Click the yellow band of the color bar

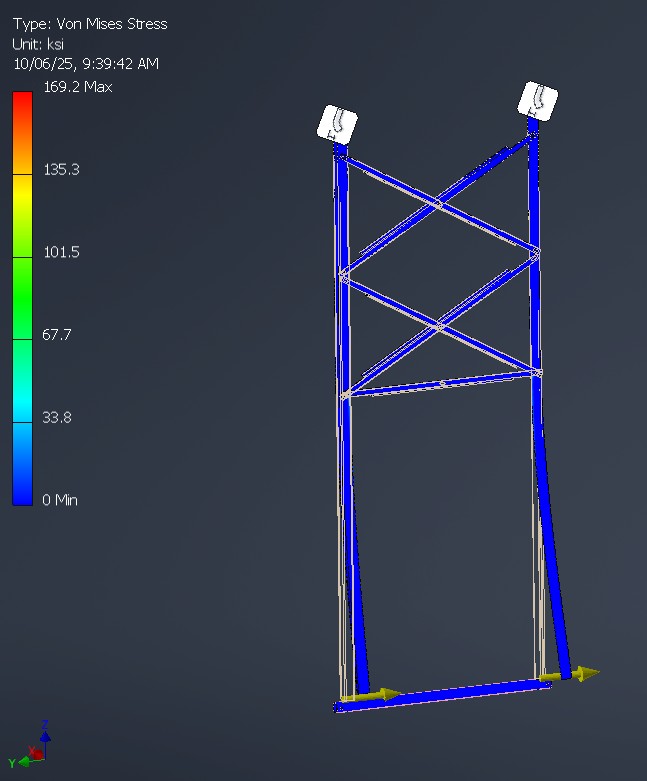(x=22, y=215)
